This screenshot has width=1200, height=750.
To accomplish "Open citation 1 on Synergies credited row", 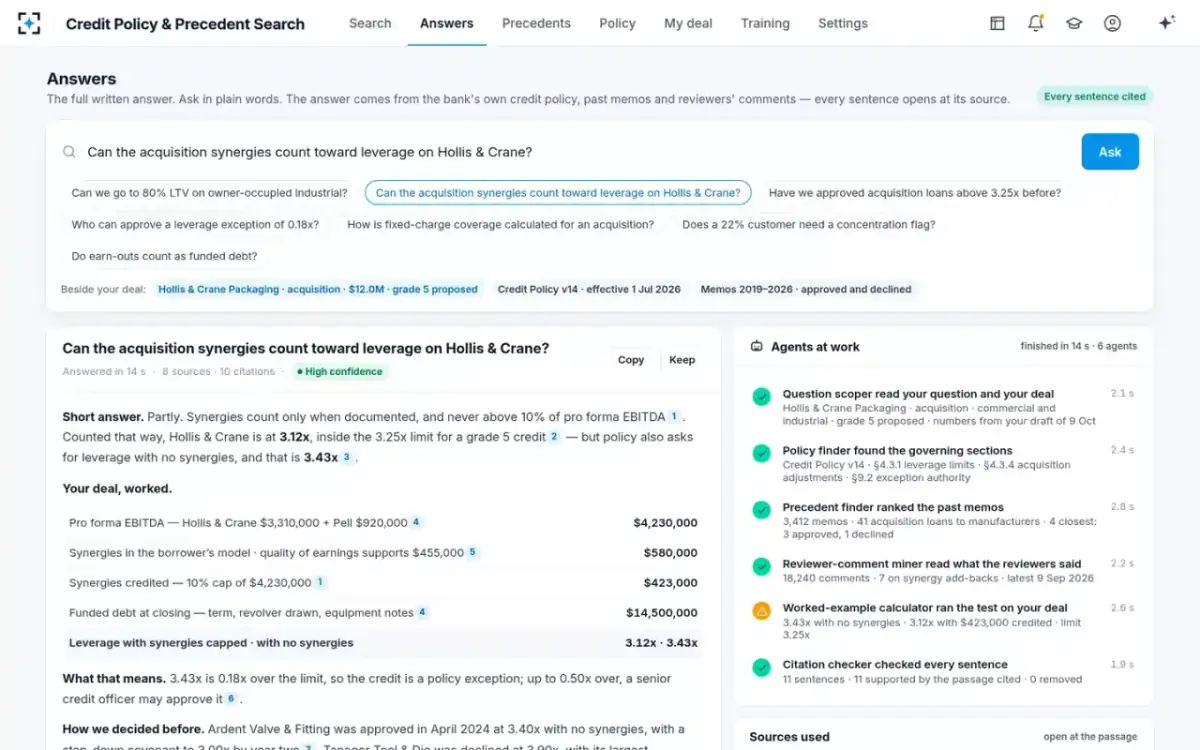I will pyautogui.click(x=320, y=582).
